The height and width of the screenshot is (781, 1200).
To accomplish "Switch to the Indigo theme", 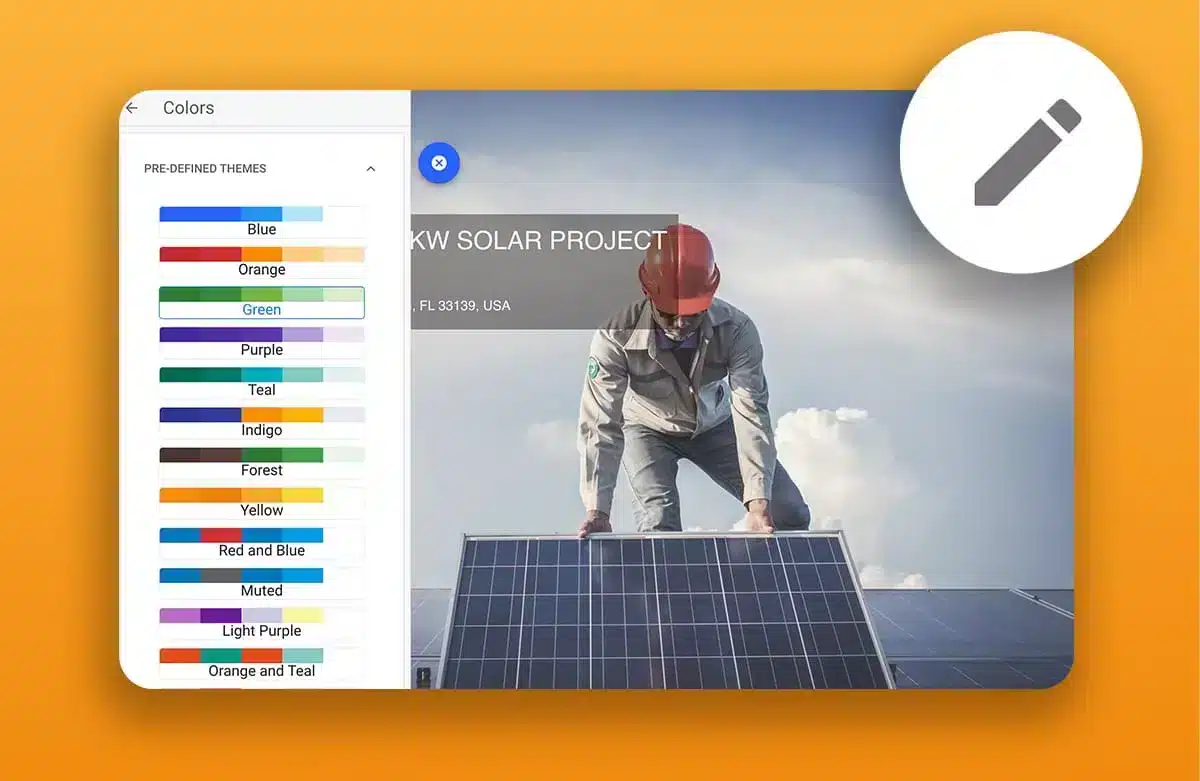I will [261, 422].
